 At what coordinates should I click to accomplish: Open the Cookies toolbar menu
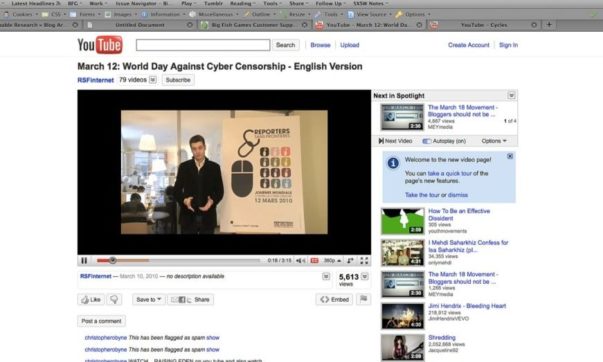pos(22,14)
